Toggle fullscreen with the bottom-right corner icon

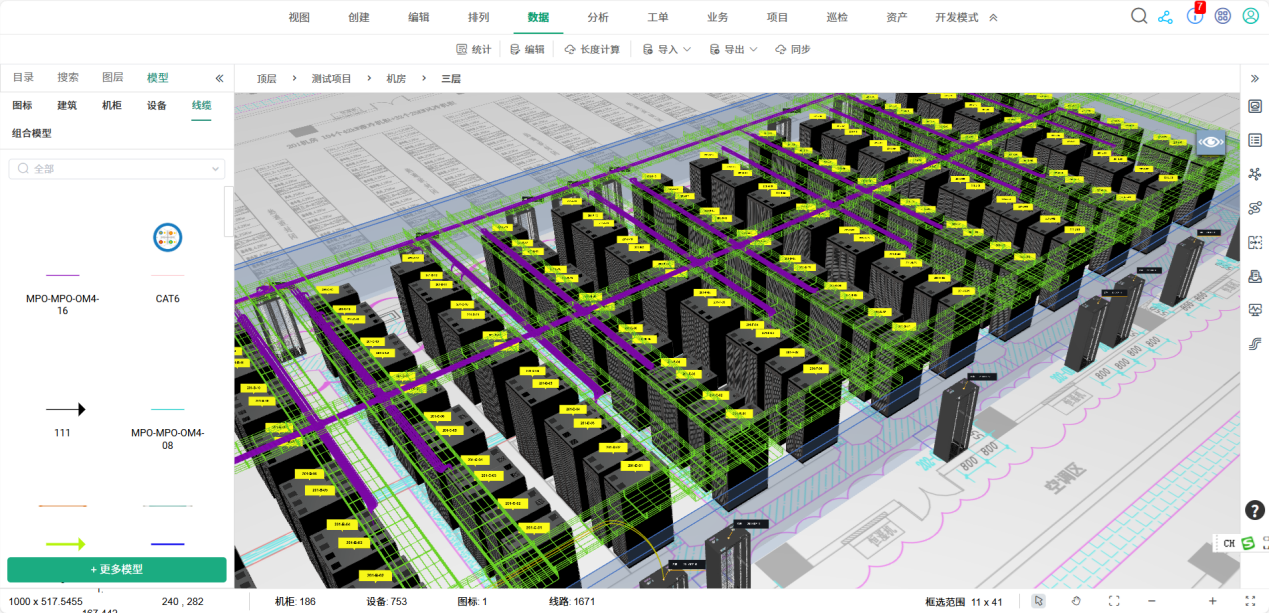[1248, 601]
